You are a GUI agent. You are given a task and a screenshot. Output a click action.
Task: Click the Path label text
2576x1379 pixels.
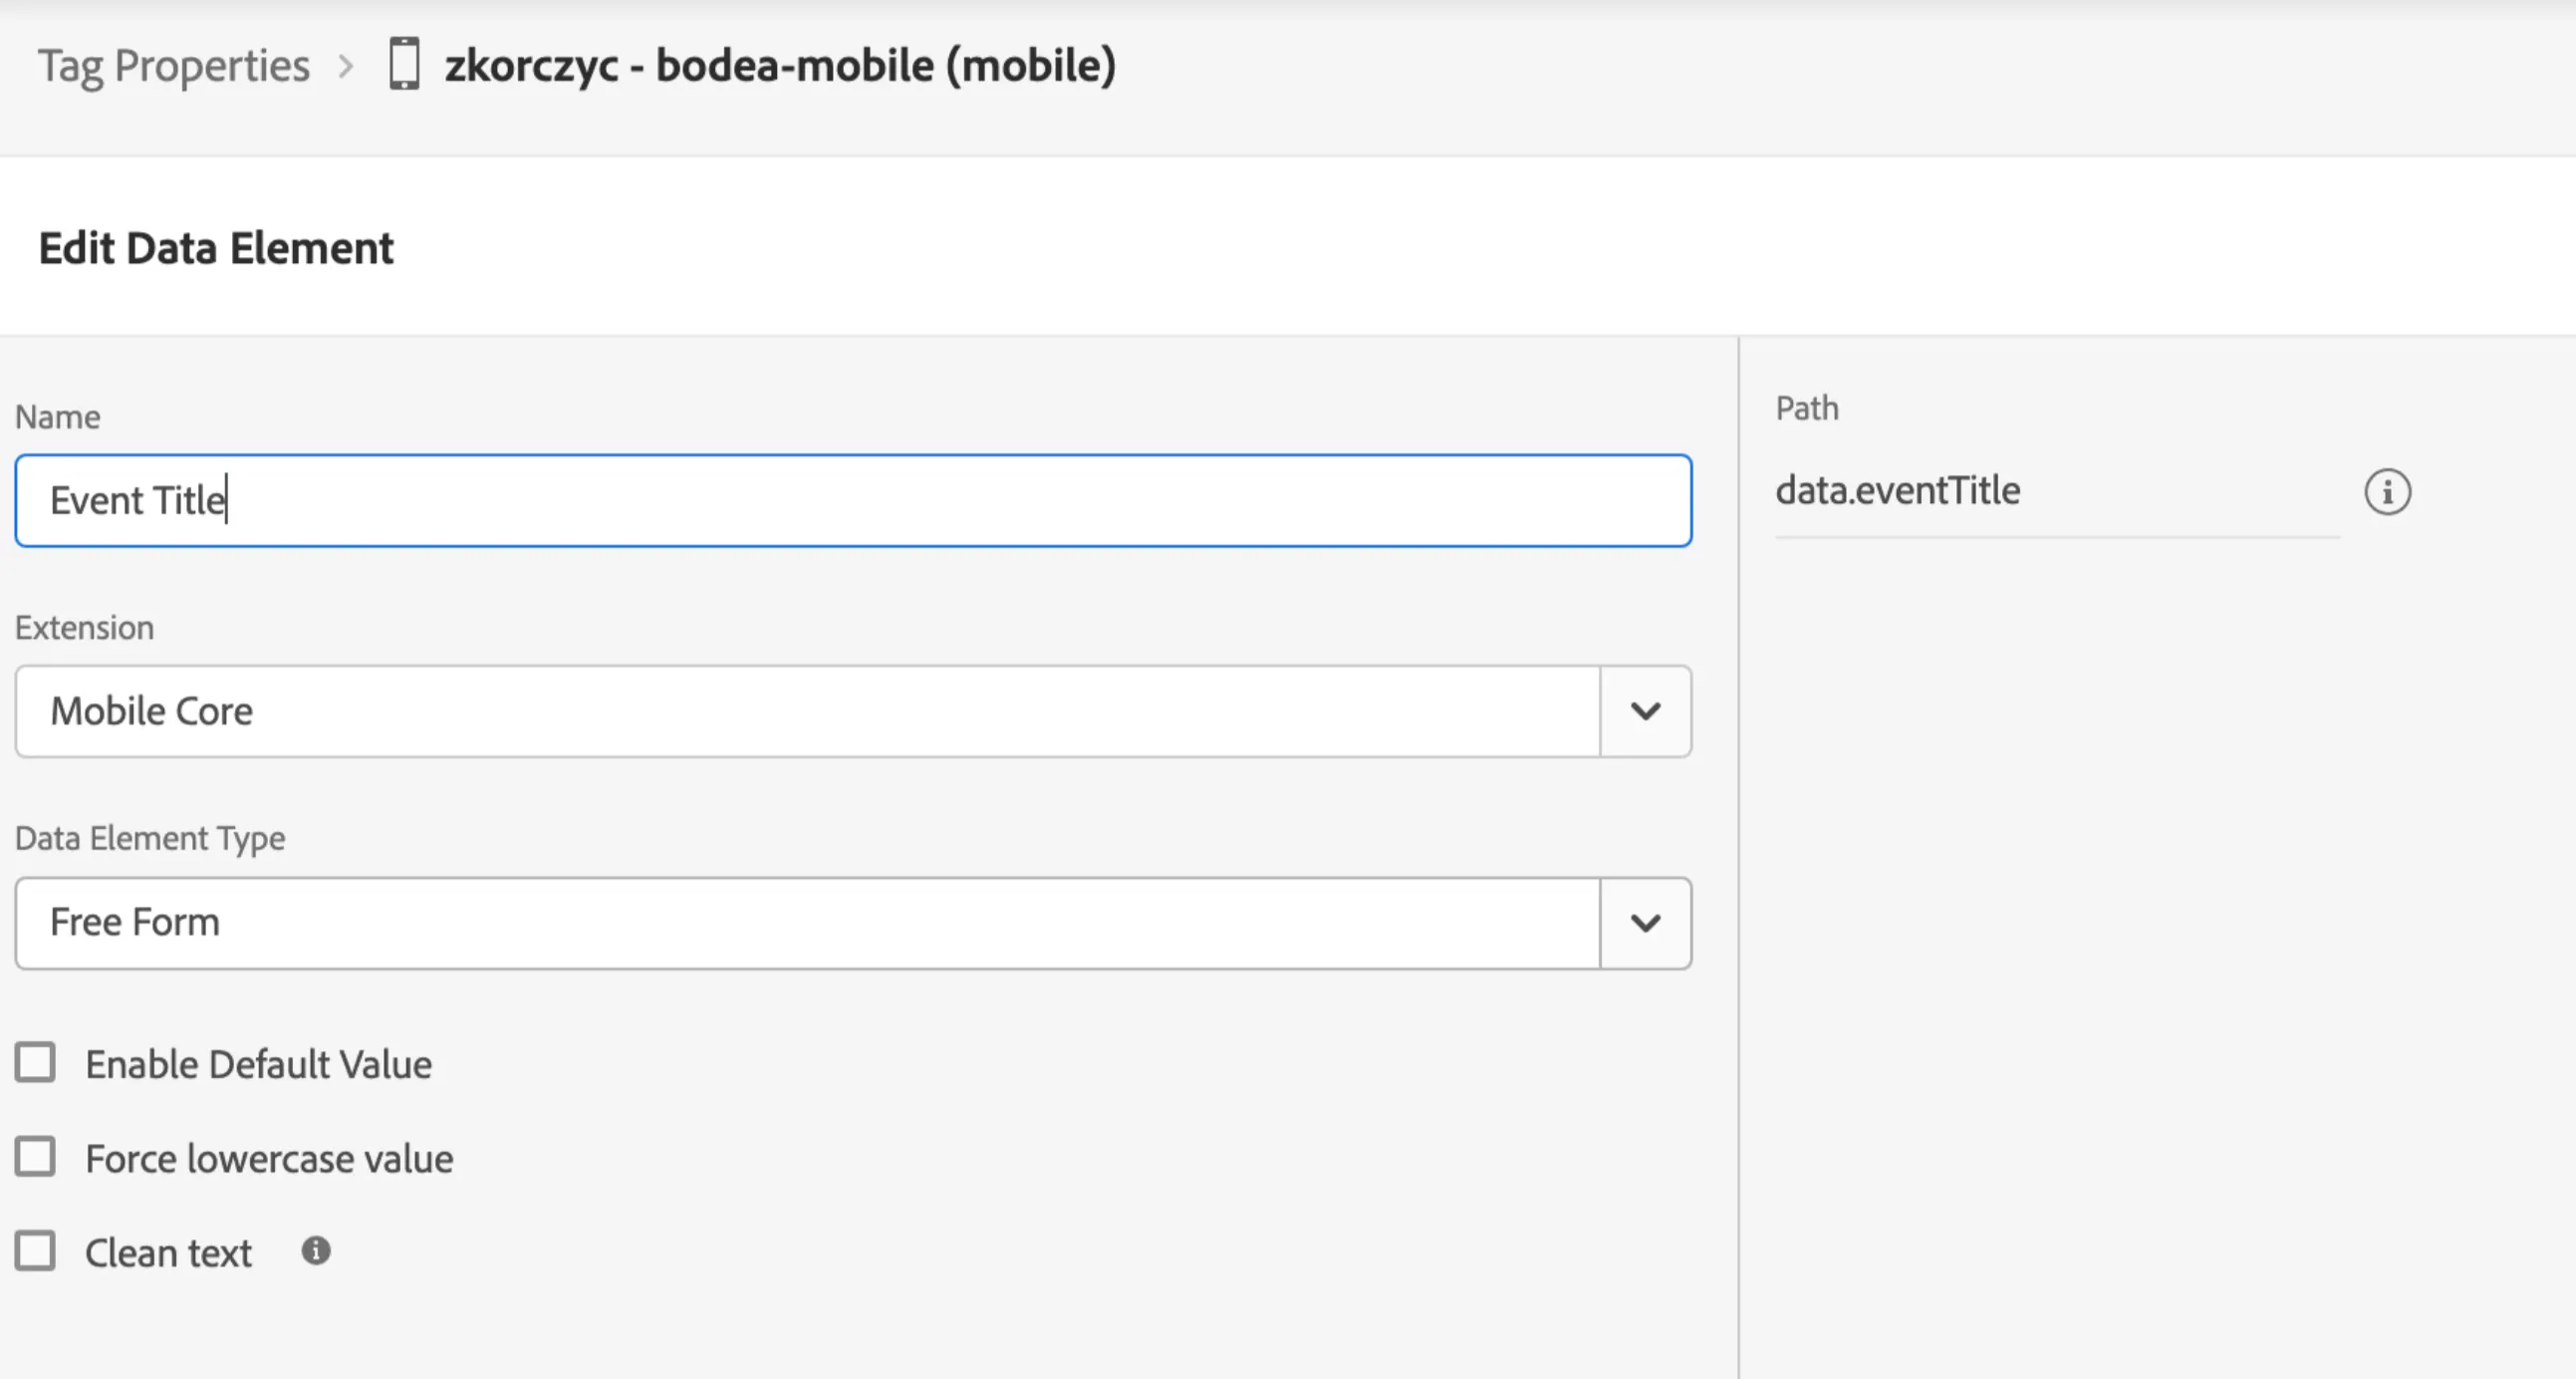(1807, 408)
